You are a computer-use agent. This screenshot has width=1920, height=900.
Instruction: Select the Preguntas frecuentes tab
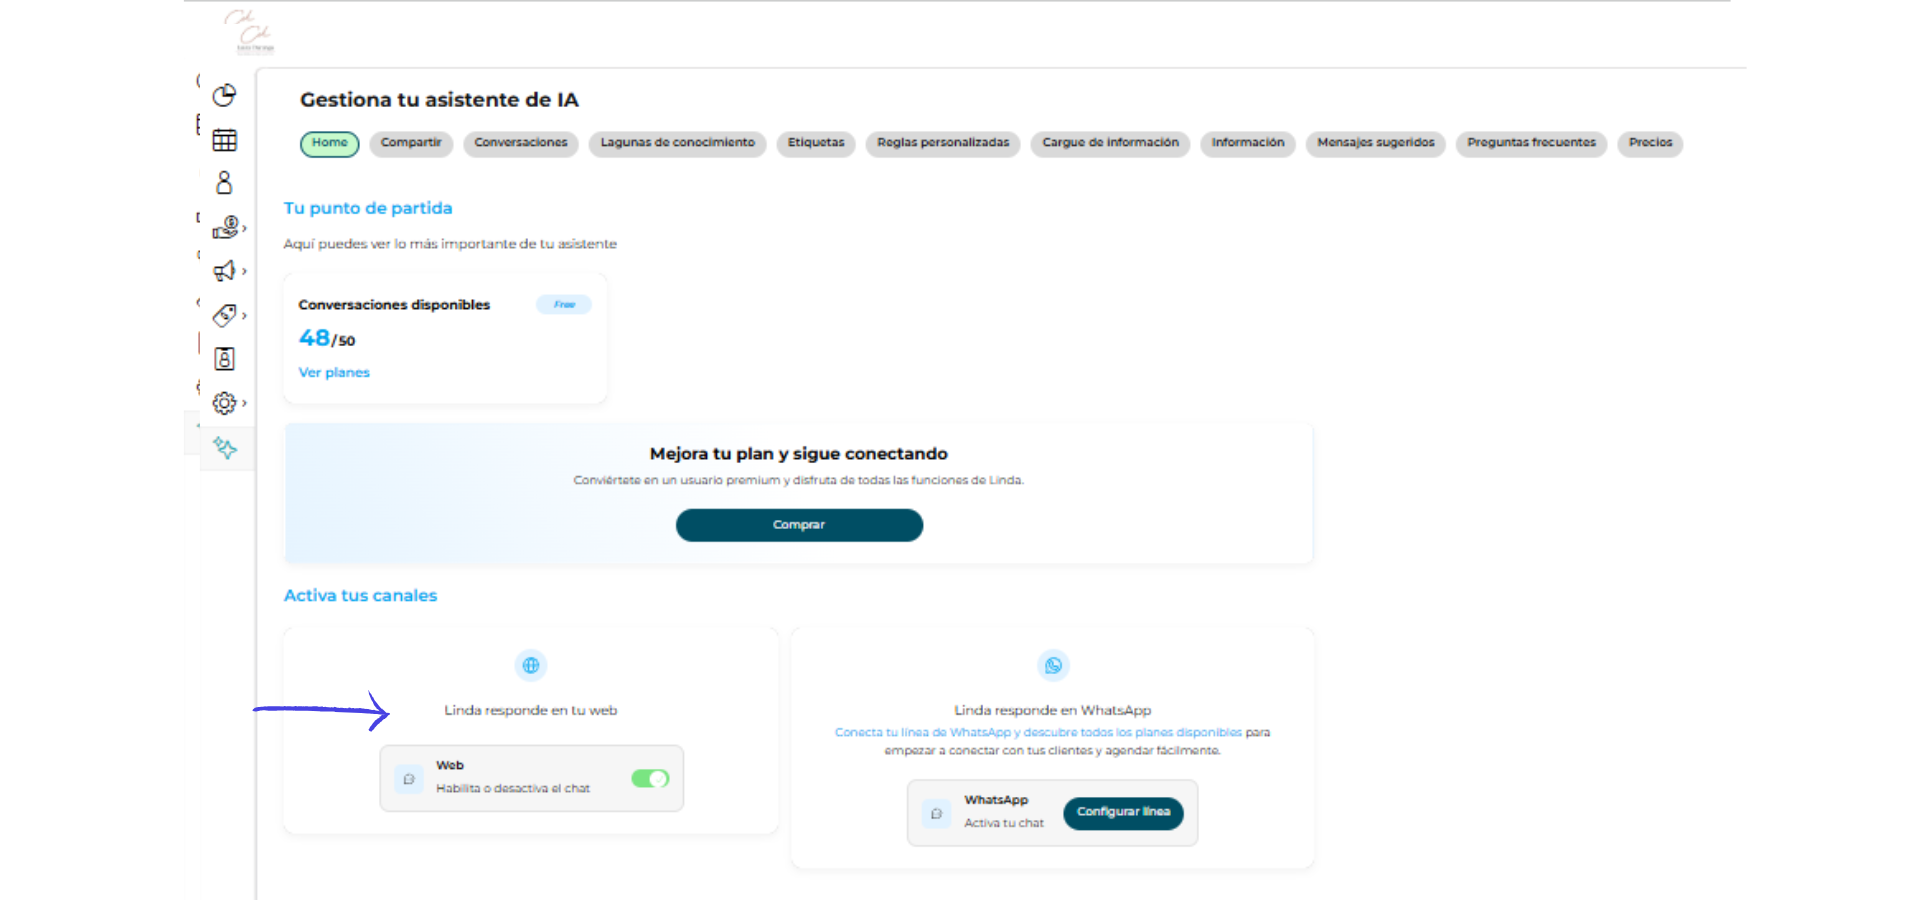pyautogui.click(x=1530, y=143)
